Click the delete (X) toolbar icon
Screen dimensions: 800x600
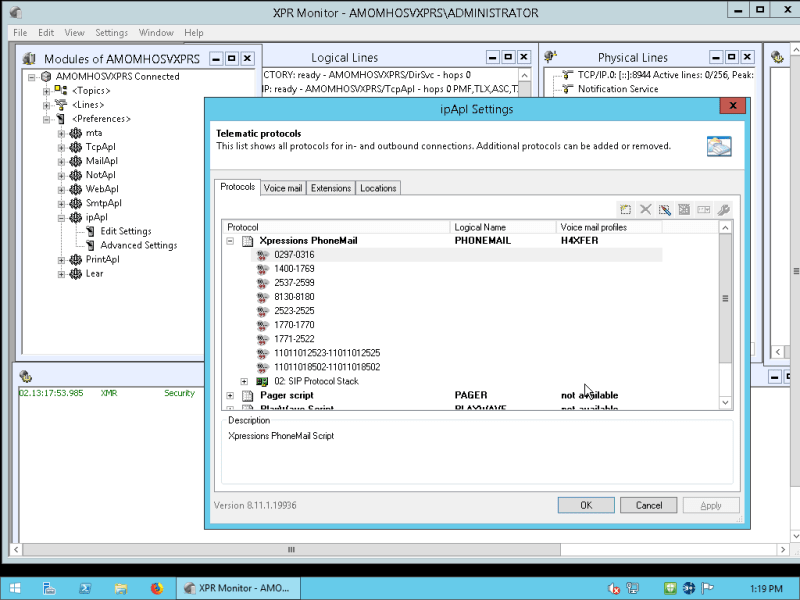(x=645, y=209)
